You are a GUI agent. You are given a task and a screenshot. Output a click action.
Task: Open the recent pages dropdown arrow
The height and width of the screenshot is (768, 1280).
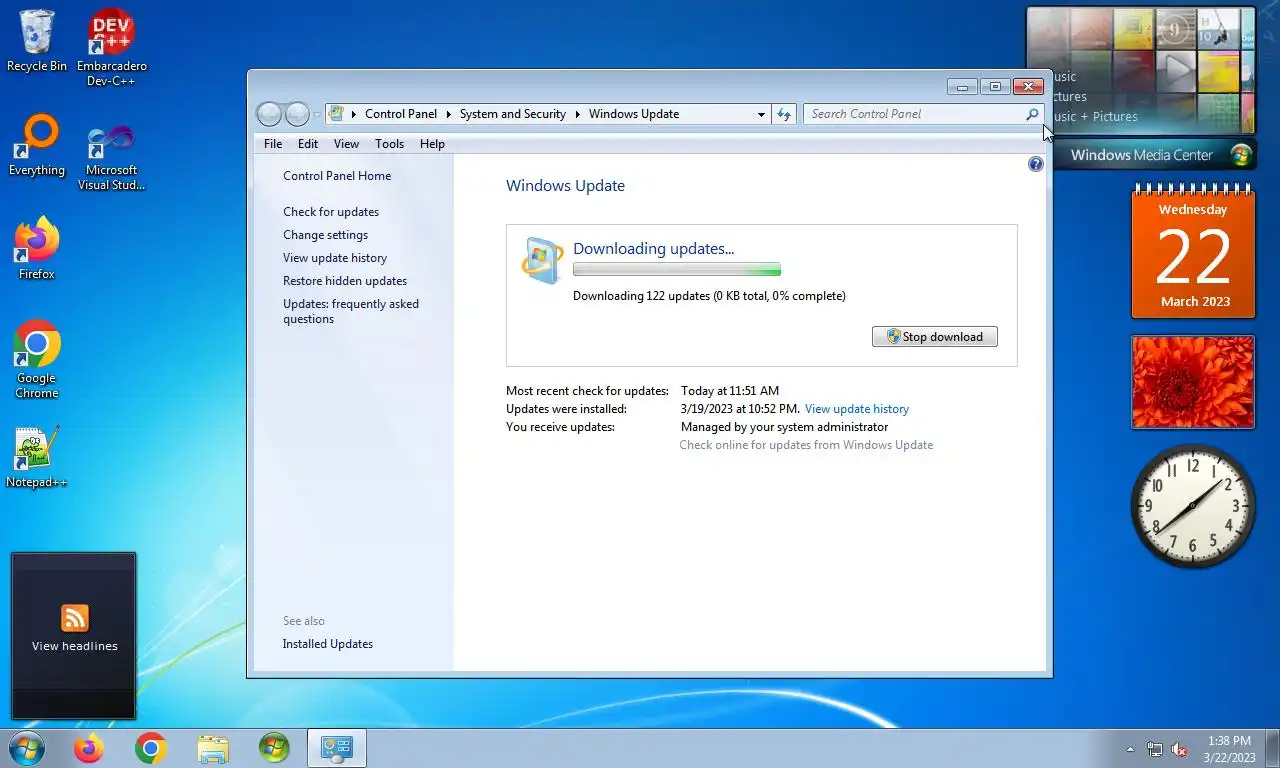coord(317,114)
